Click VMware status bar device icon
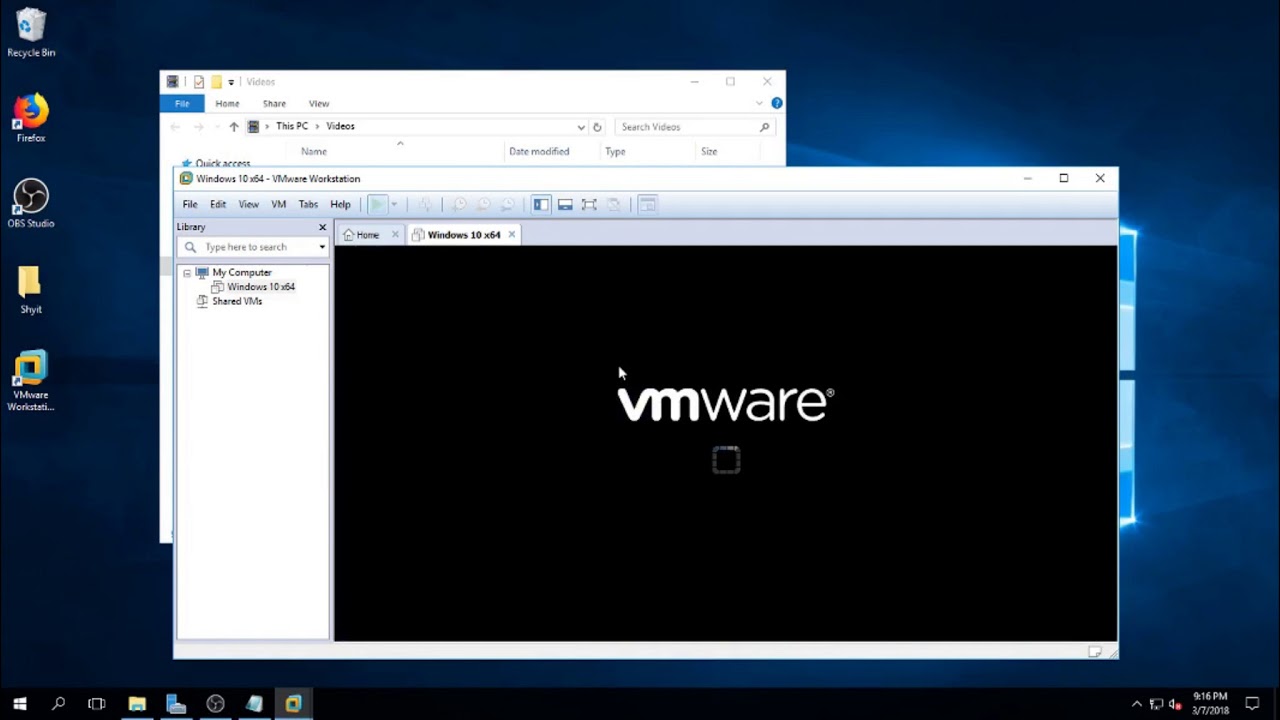This screenshot has height=720, width=1280. coord(1095,652)
